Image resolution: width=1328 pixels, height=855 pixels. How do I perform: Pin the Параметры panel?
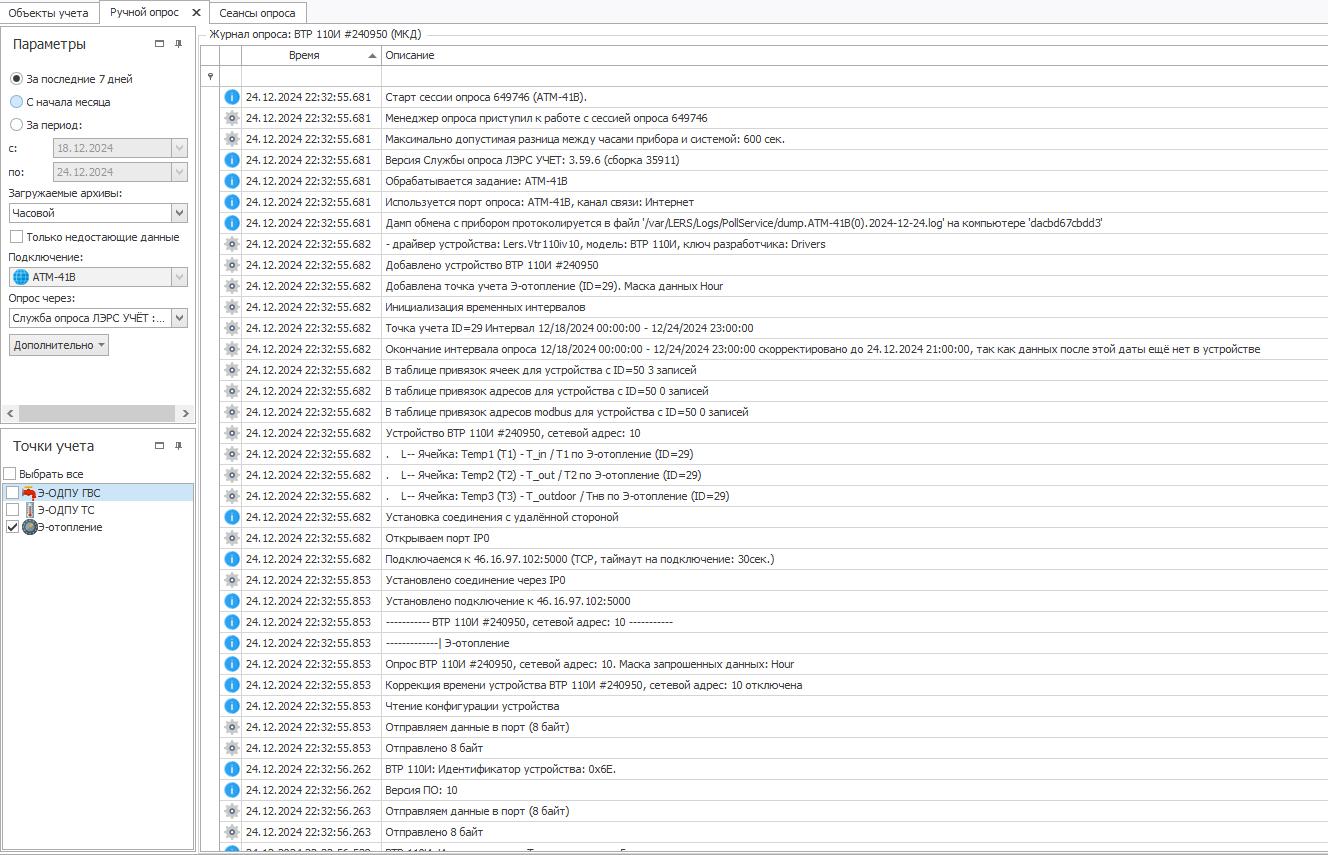(178, 44)
